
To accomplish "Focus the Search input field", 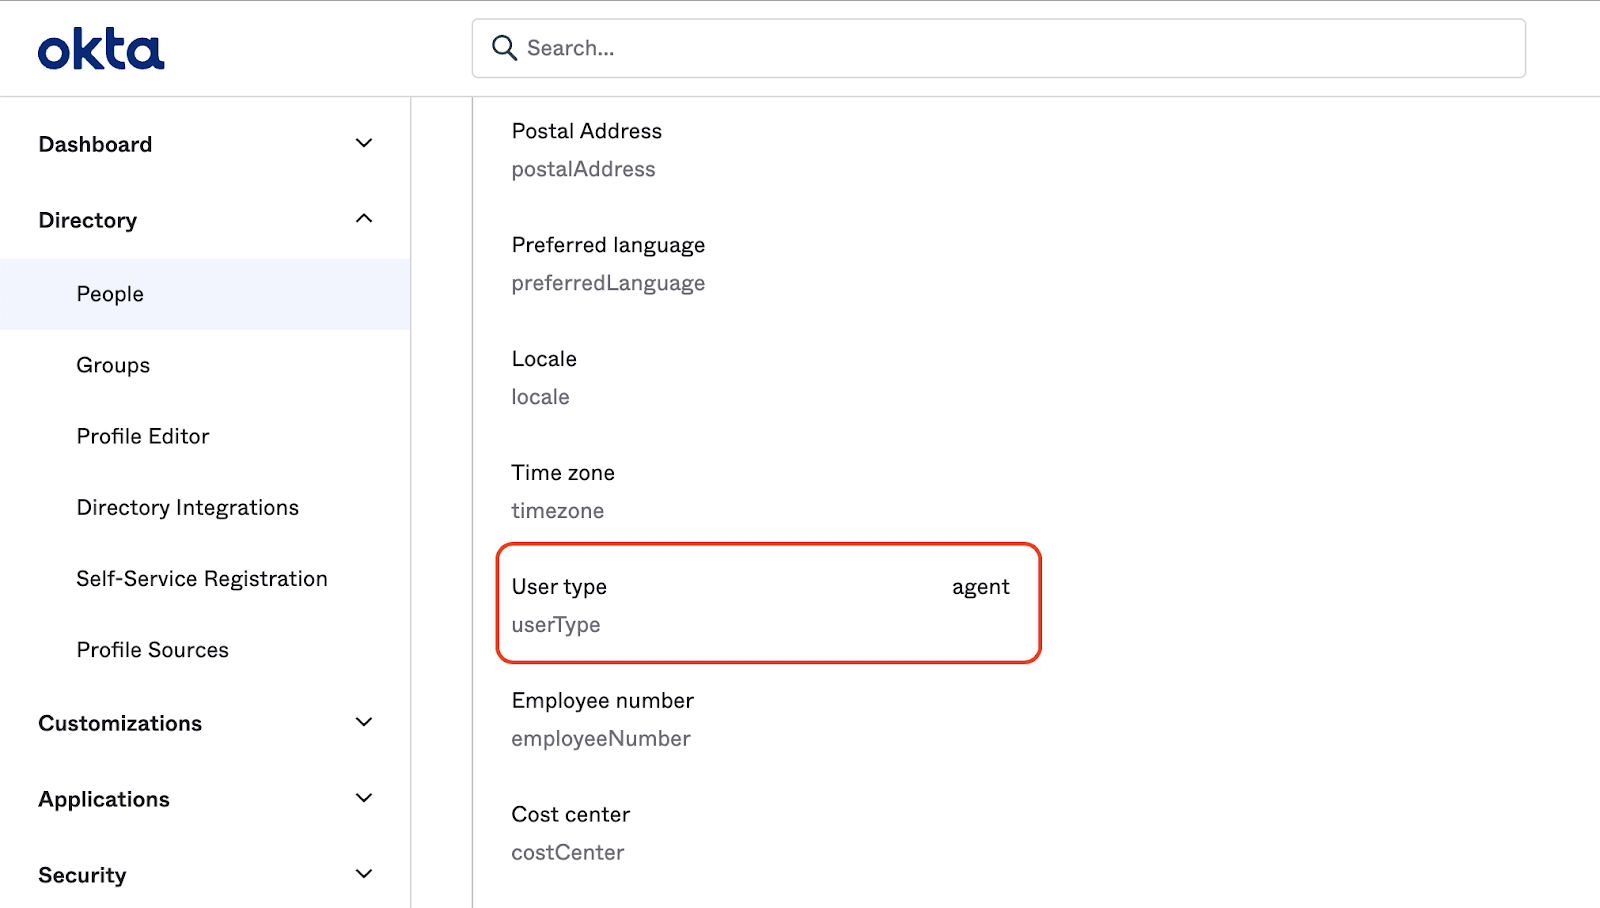I will pos(998,48).
